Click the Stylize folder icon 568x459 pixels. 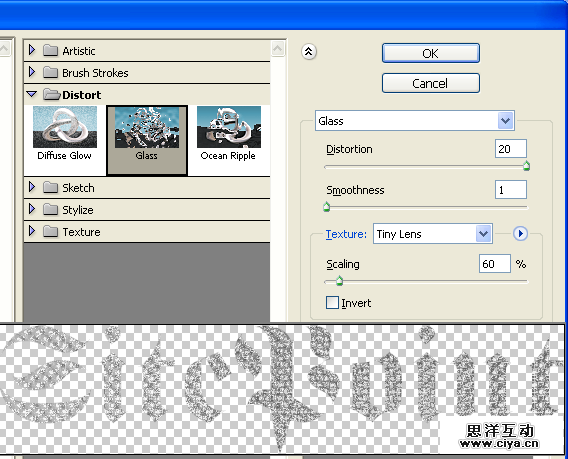pyautogui.click(x=50, y=209)
